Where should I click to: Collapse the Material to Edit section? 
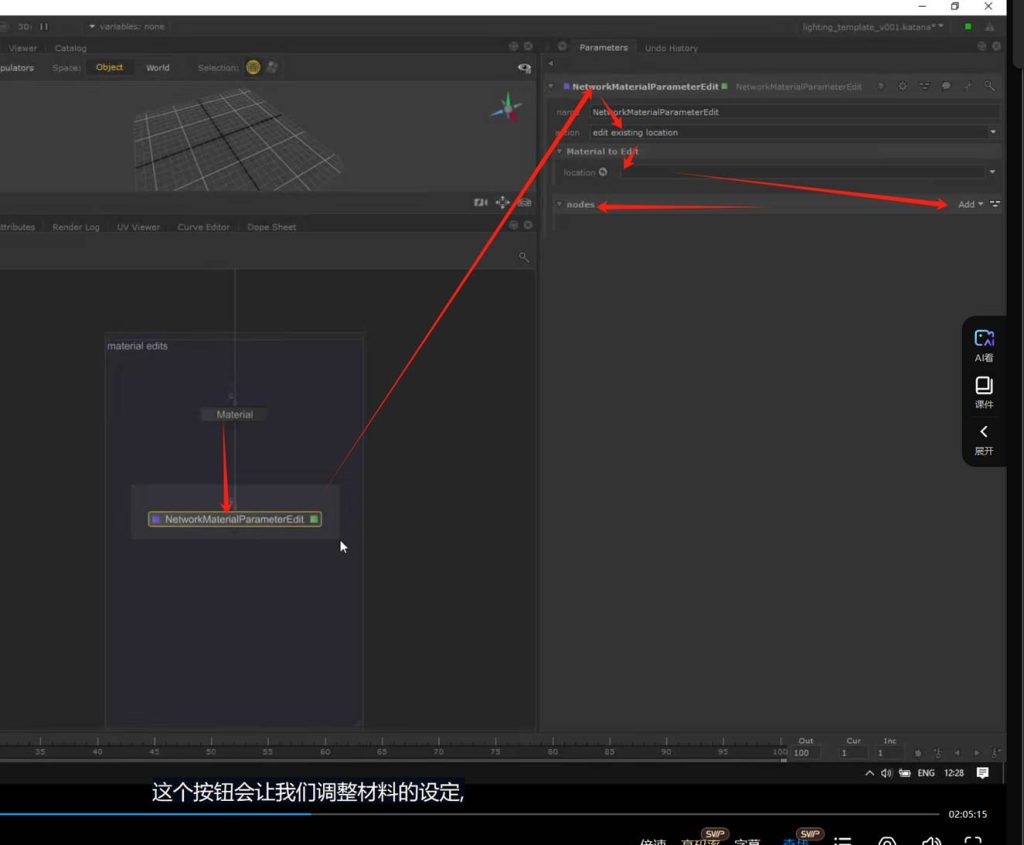coord(560,152)
